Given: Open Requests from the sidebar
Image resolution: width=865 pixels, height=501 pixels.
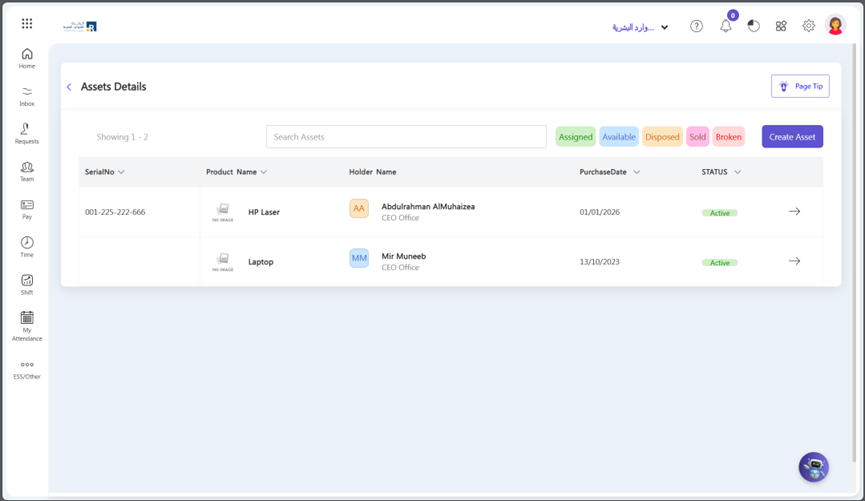Looking at the screenshot, I should [x=26, y=134].
